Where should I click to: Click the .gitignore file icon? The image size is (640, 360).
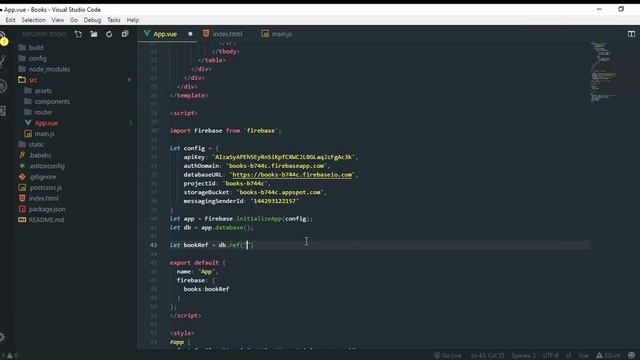click(22, 177)
